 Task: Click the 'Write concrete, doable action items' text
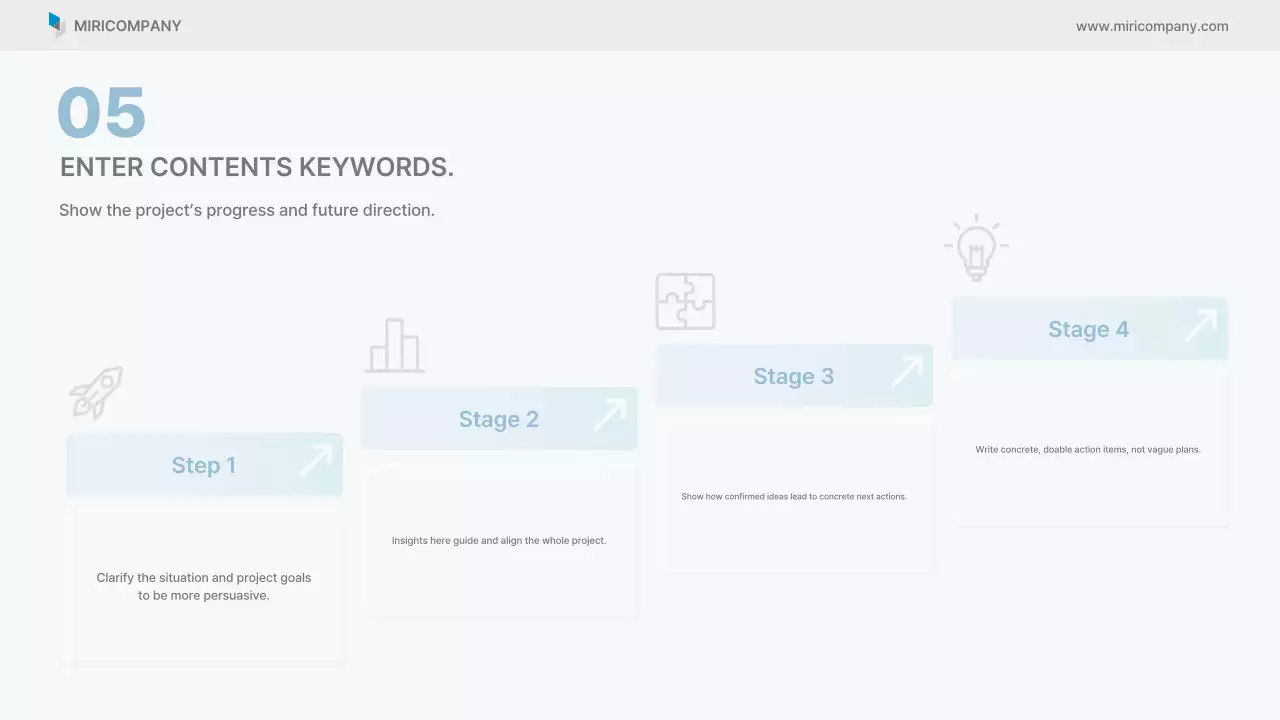coord(1088,450)
